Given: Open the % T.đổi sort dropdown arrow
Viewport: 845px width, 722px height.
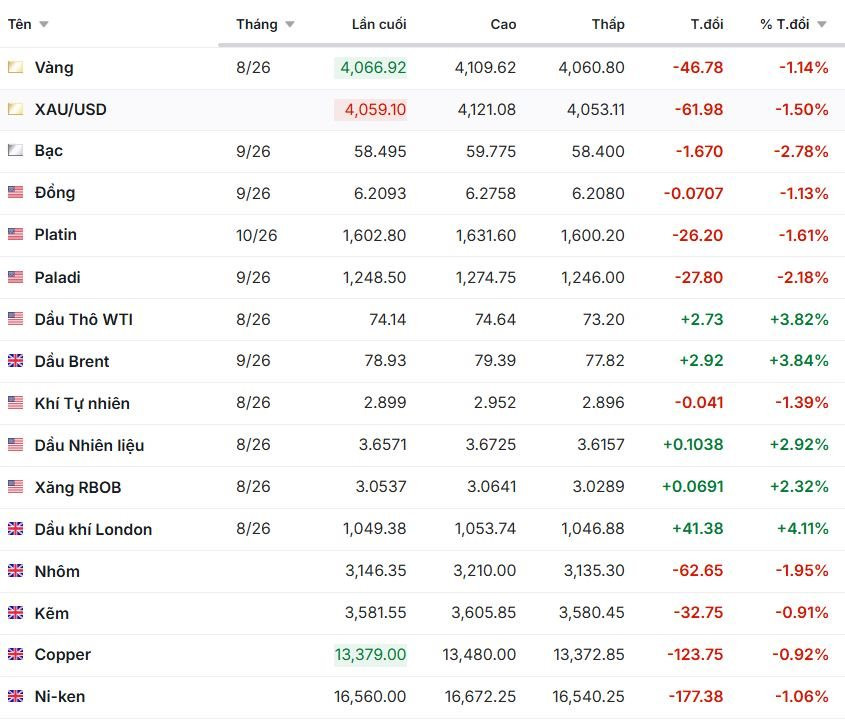Looking at the screenshot, I should 822,24.
